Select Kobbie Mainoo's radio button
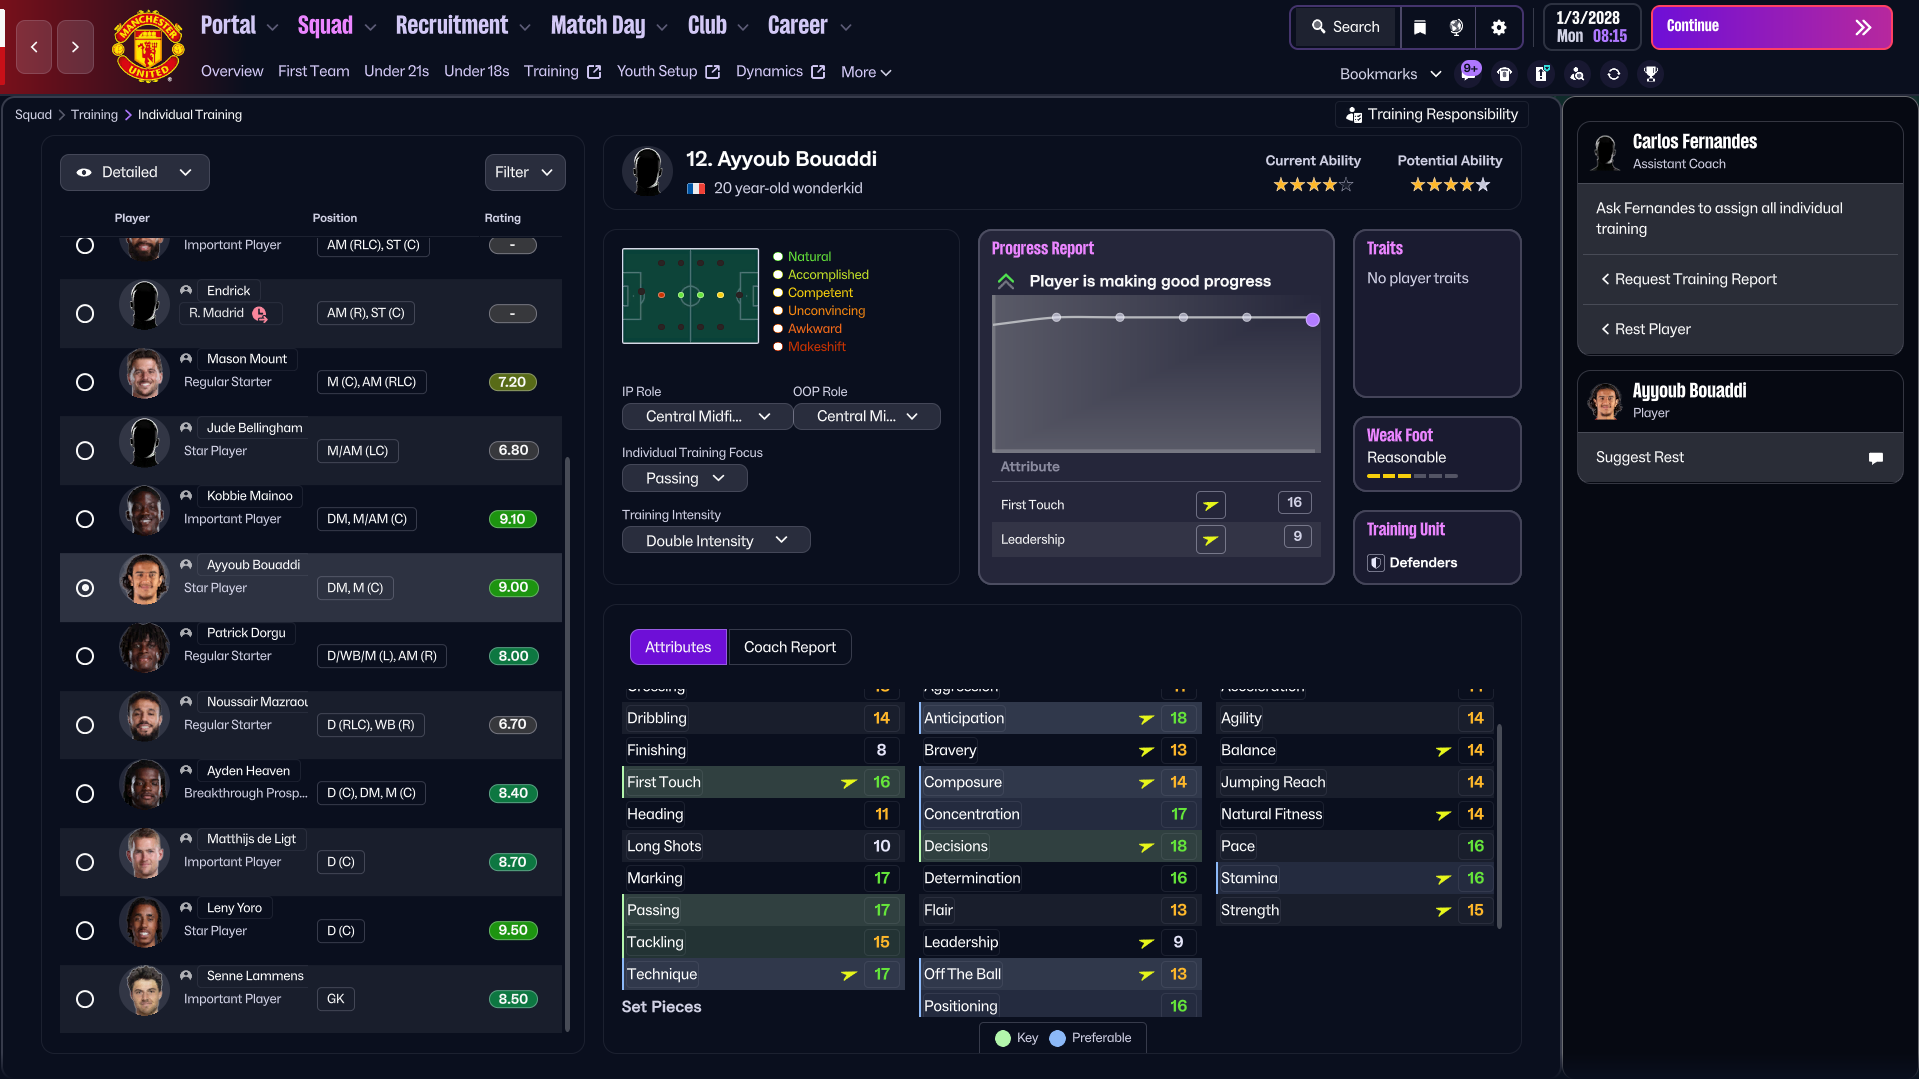Viewport: 1919px width, 1079px height. (x=85, y=519)
